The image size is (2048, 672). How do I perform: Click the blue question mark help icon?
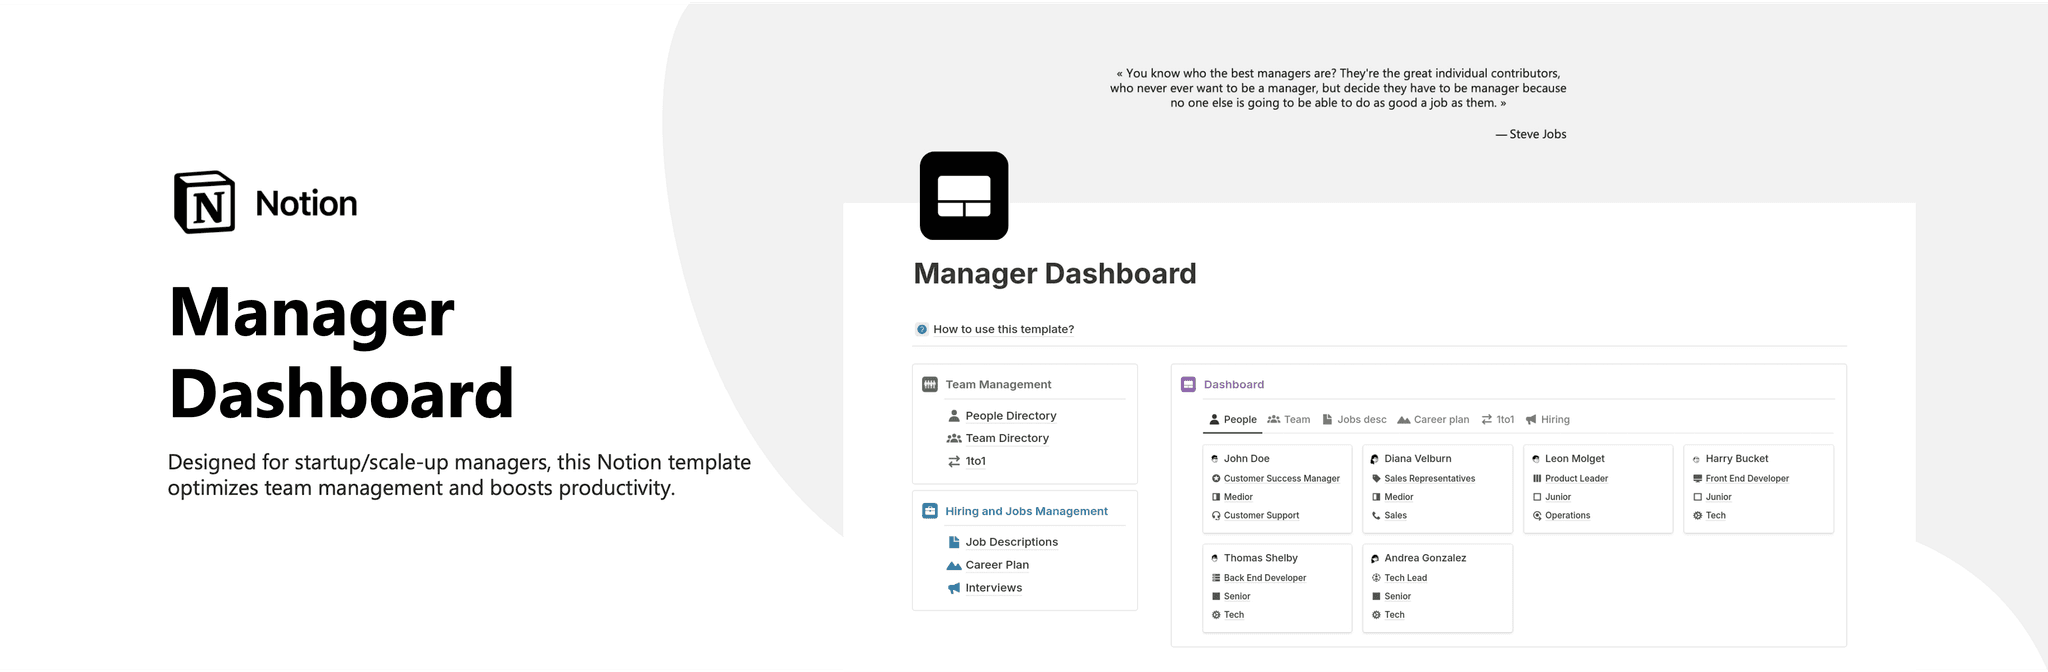(922, 329)
